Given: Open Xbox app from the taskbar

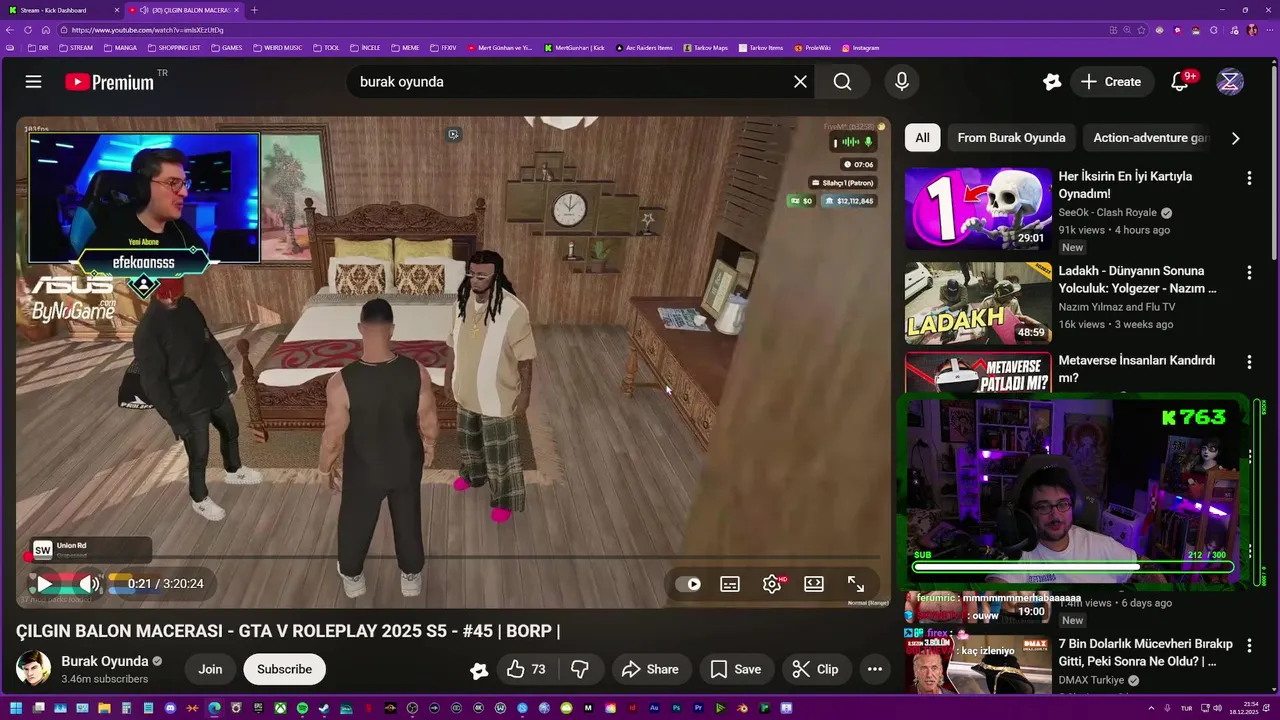Looking at the screenshot, I should click(x=280, y=709).
